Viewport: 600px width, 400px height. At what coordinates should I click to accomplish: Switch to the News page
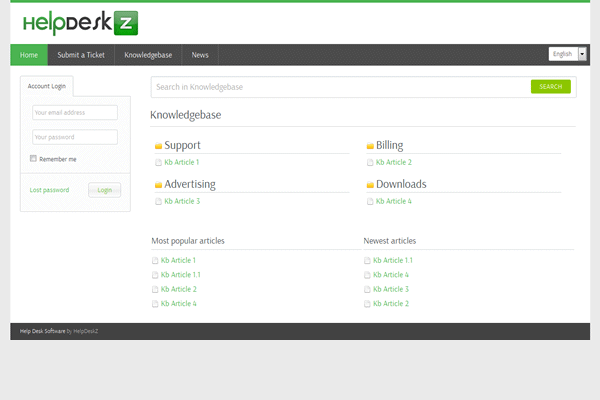(x=200, y=55)
